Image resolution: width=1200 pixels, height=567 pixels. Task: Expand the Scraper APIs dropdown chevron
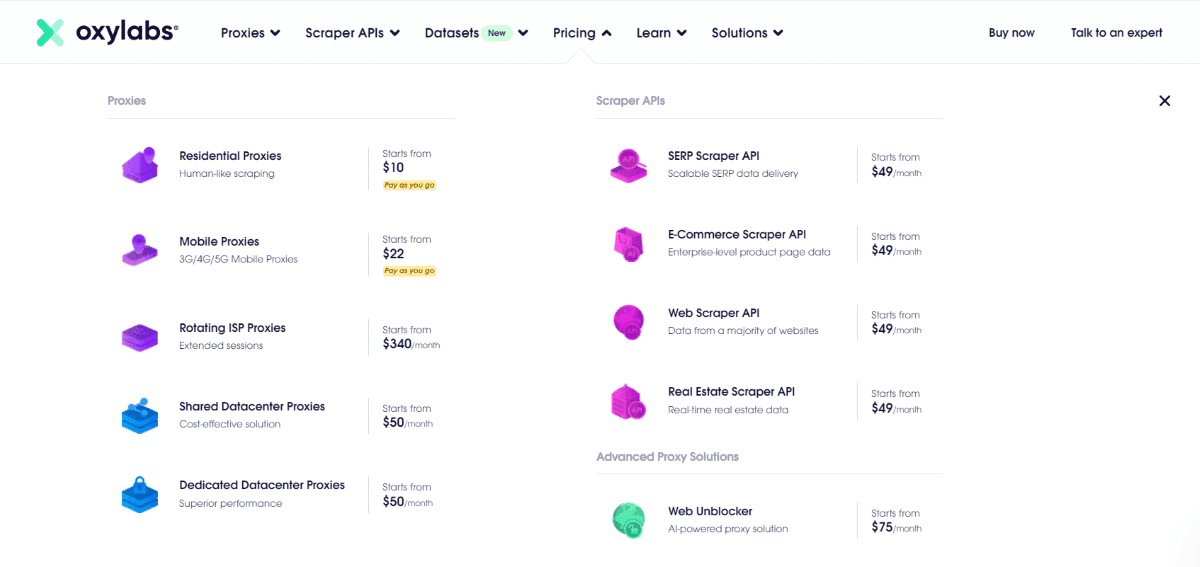pyautogui.click(x=394, y=33)
